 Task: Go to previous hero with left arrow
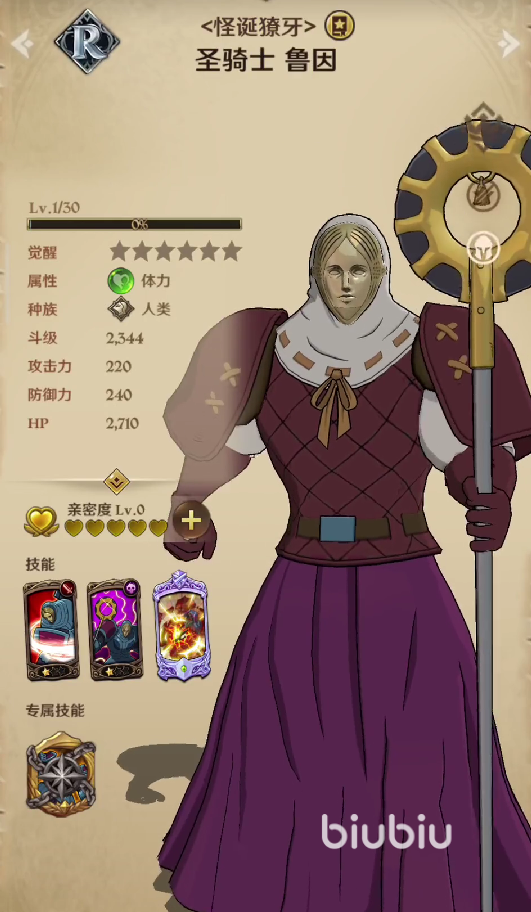coord(22,44)
